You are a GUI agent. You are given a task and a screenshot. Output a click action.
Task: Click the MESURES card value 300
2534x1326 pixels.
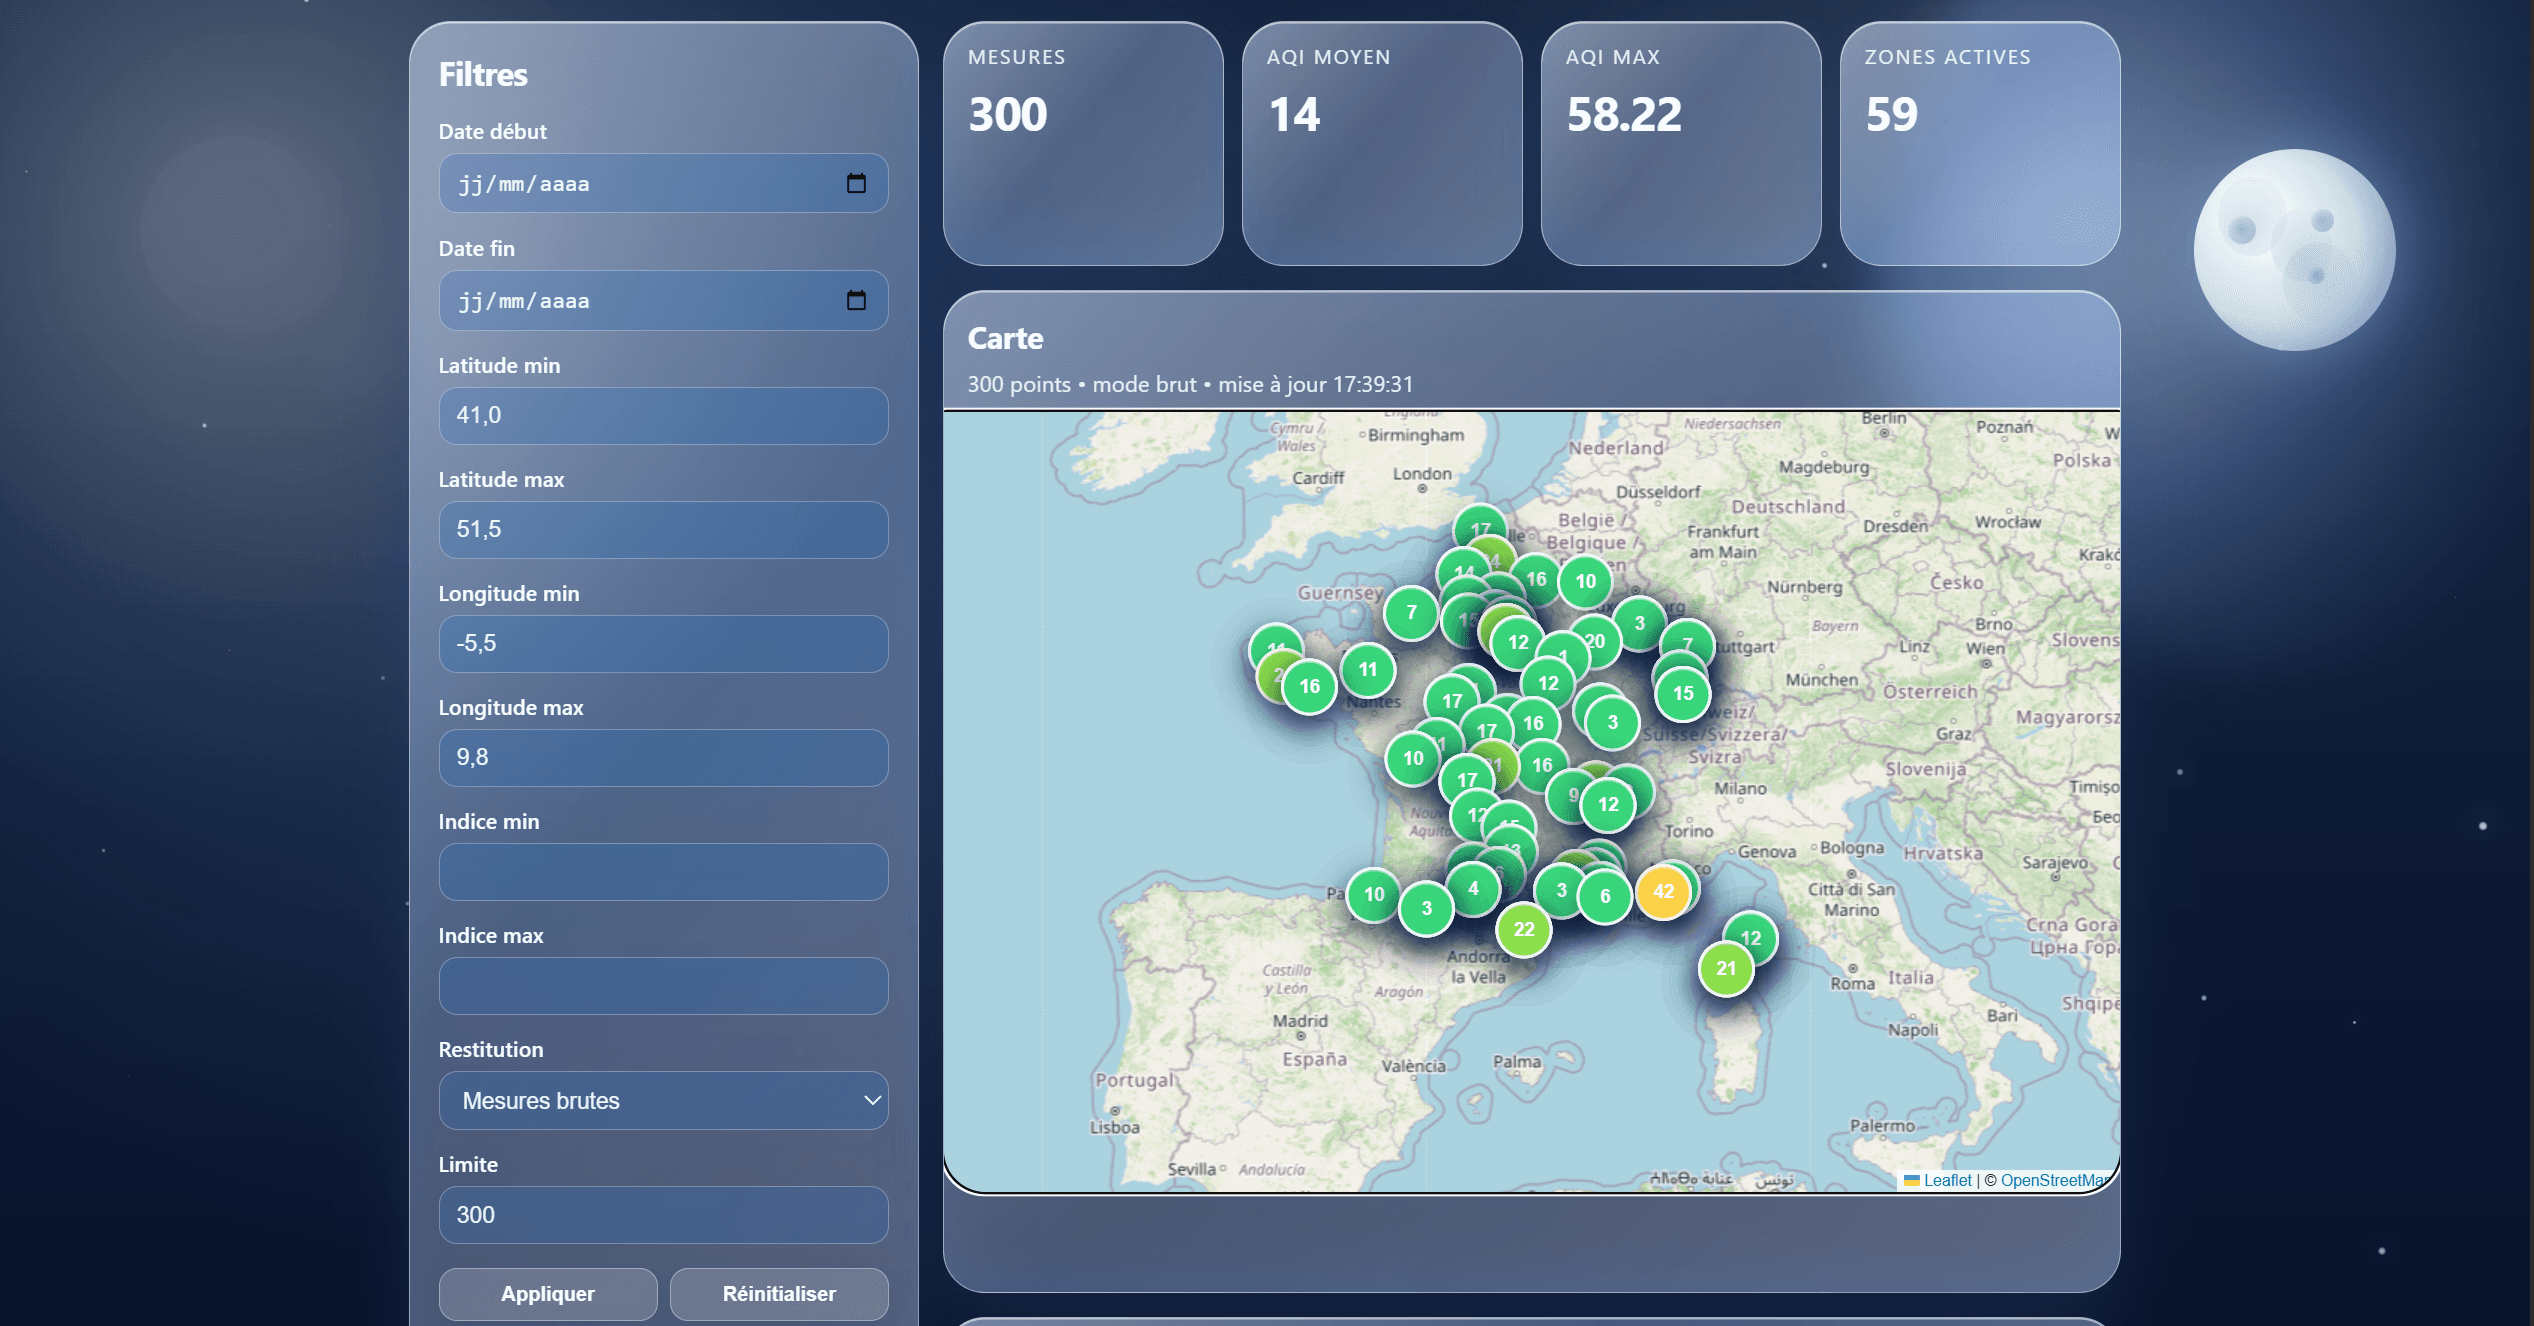(1008, 114)
